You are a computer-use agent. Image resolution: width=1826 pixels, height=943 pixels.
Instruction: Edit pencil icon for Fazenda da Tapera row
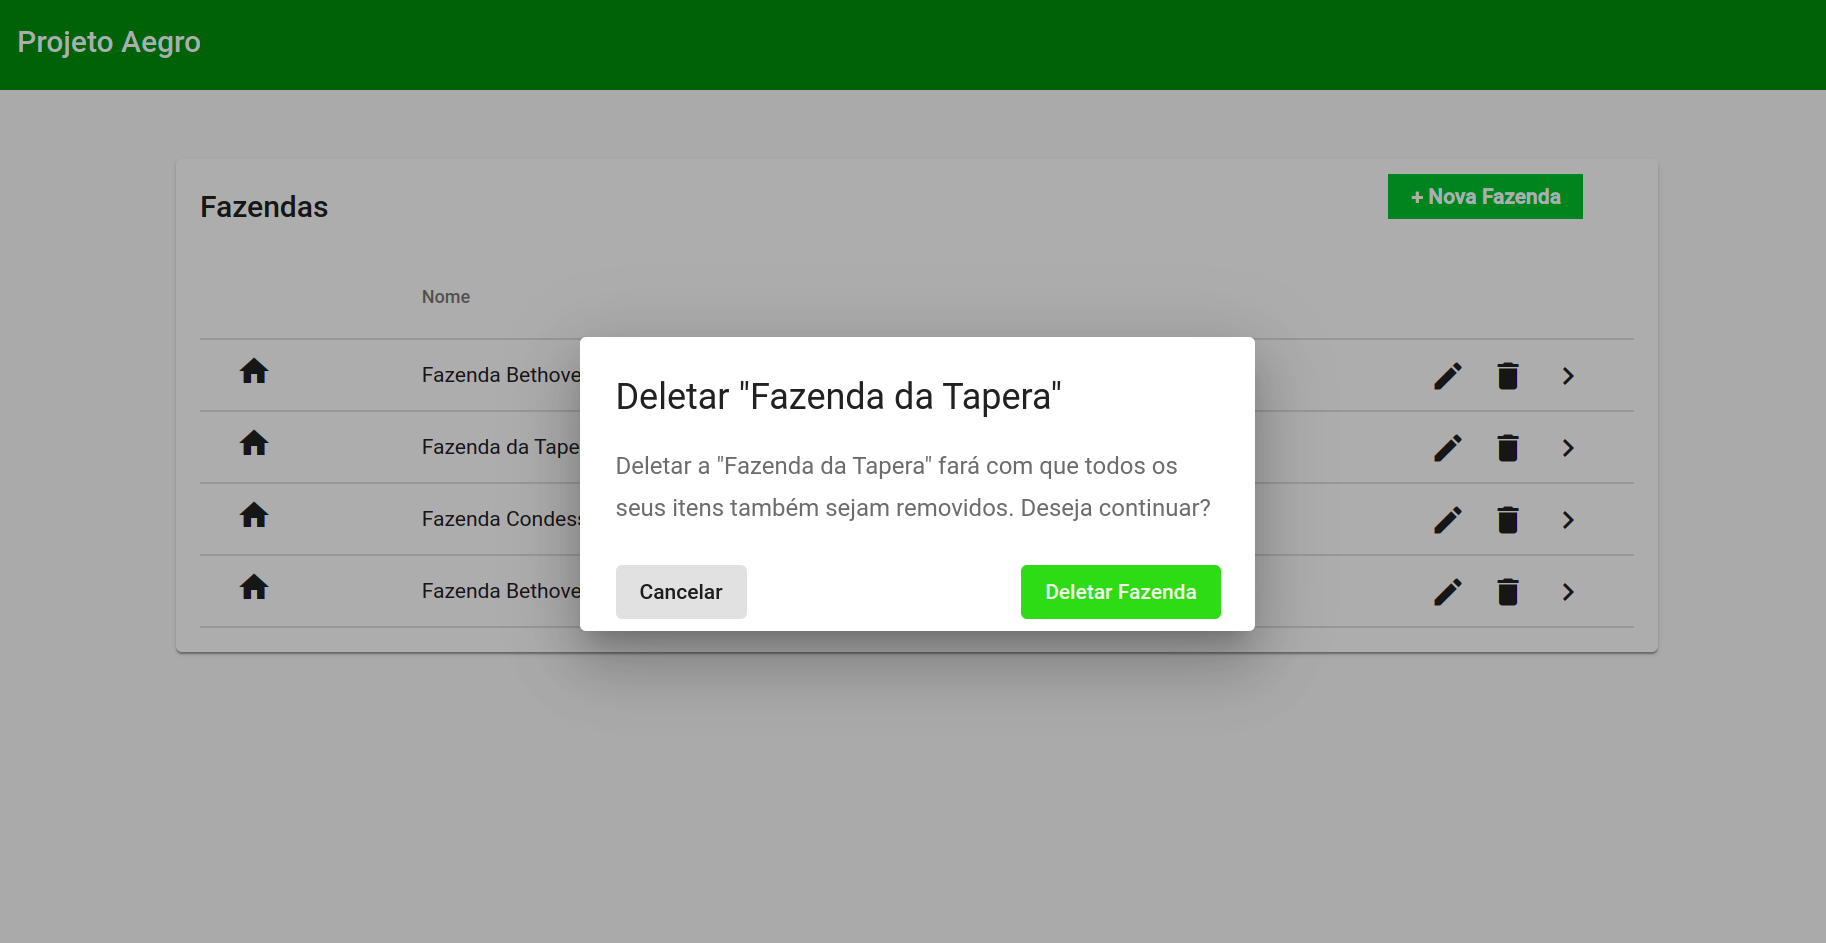tap(1448, 448)
